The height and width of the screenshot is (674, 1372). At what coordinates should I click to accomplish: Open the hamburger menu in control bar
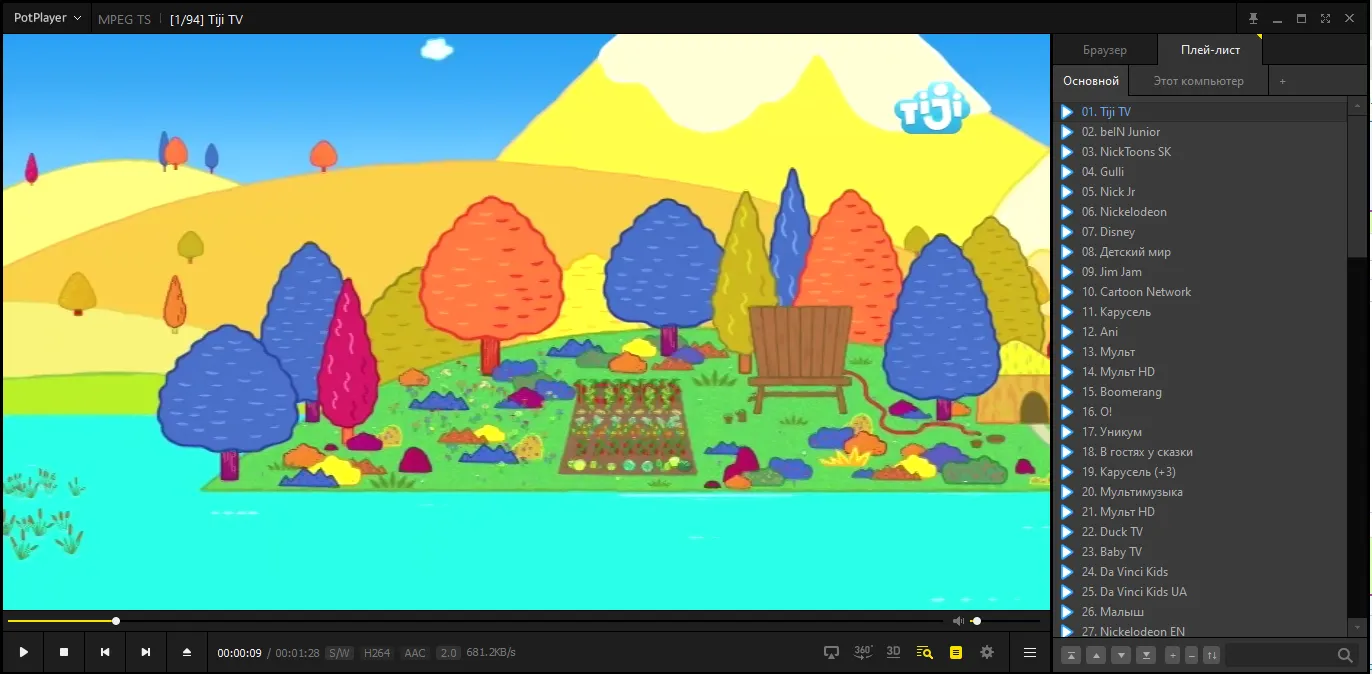(1030, 652)
